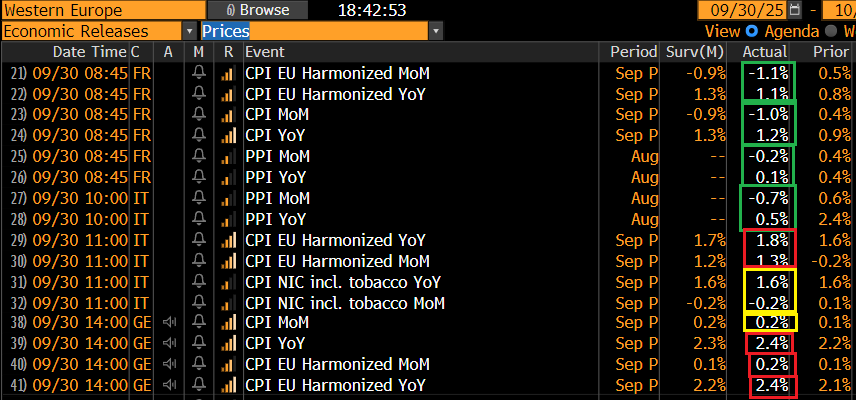Toggle alert bell for Italy CPI NIC tobacco YoY
The image size is (856, 400).
[x=199, y=282]
